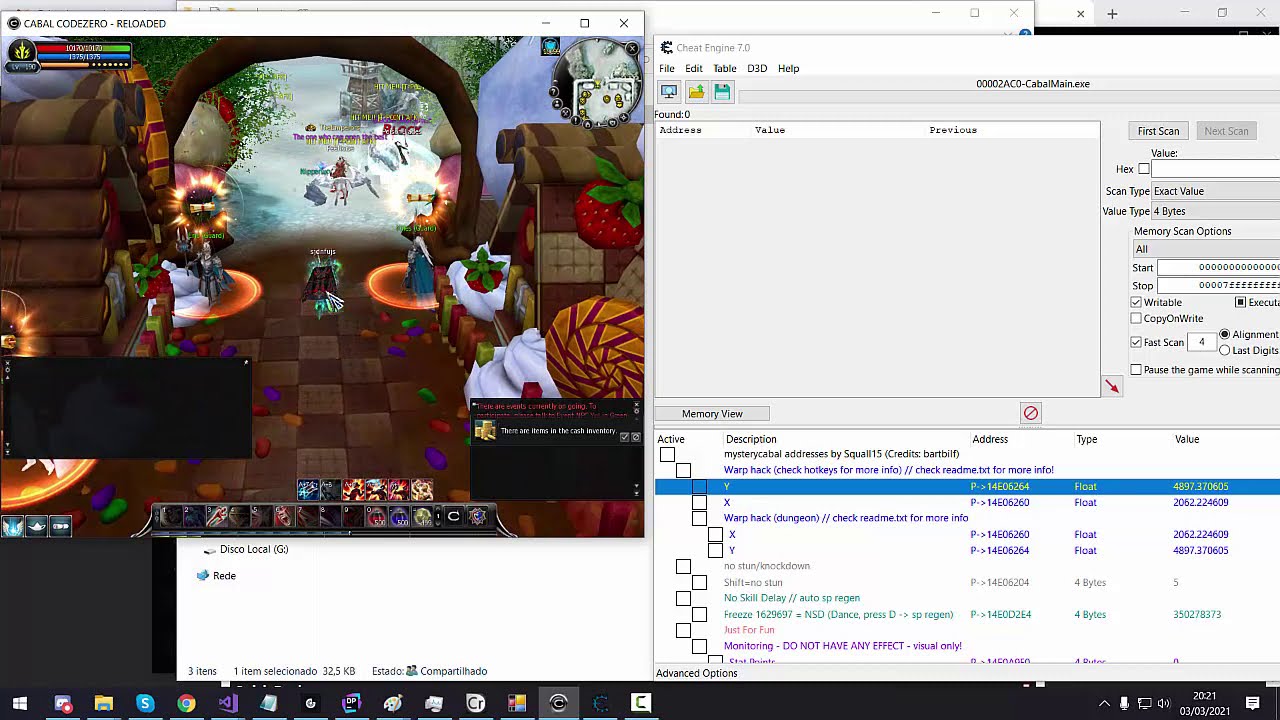The image size is (1280, 720).
Task: Enable Pause the game while scanning
Action: tap(1136, 370)
